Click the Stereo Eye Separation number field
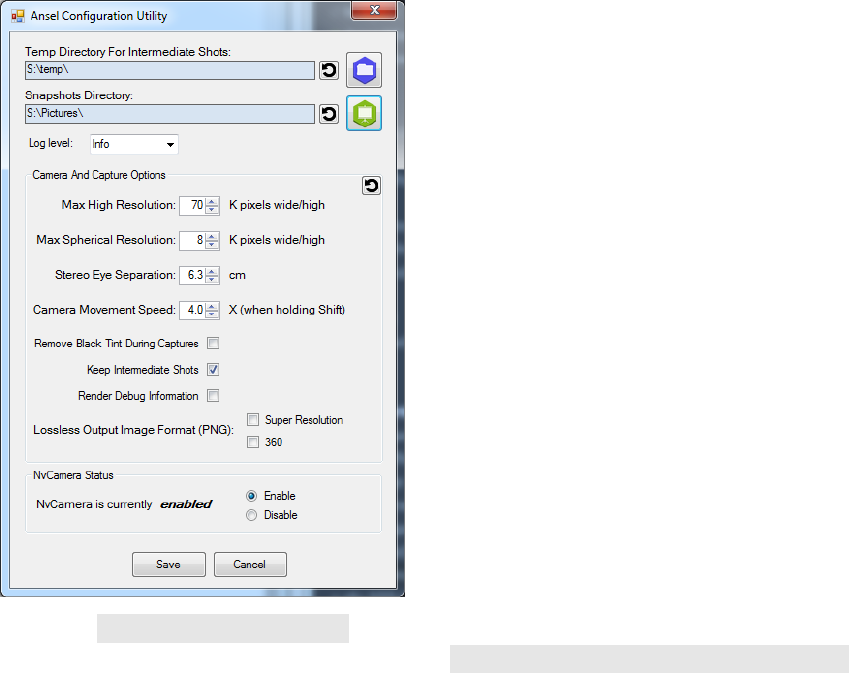Viewport: 849px width, 673px height. (x=193, y=276)
